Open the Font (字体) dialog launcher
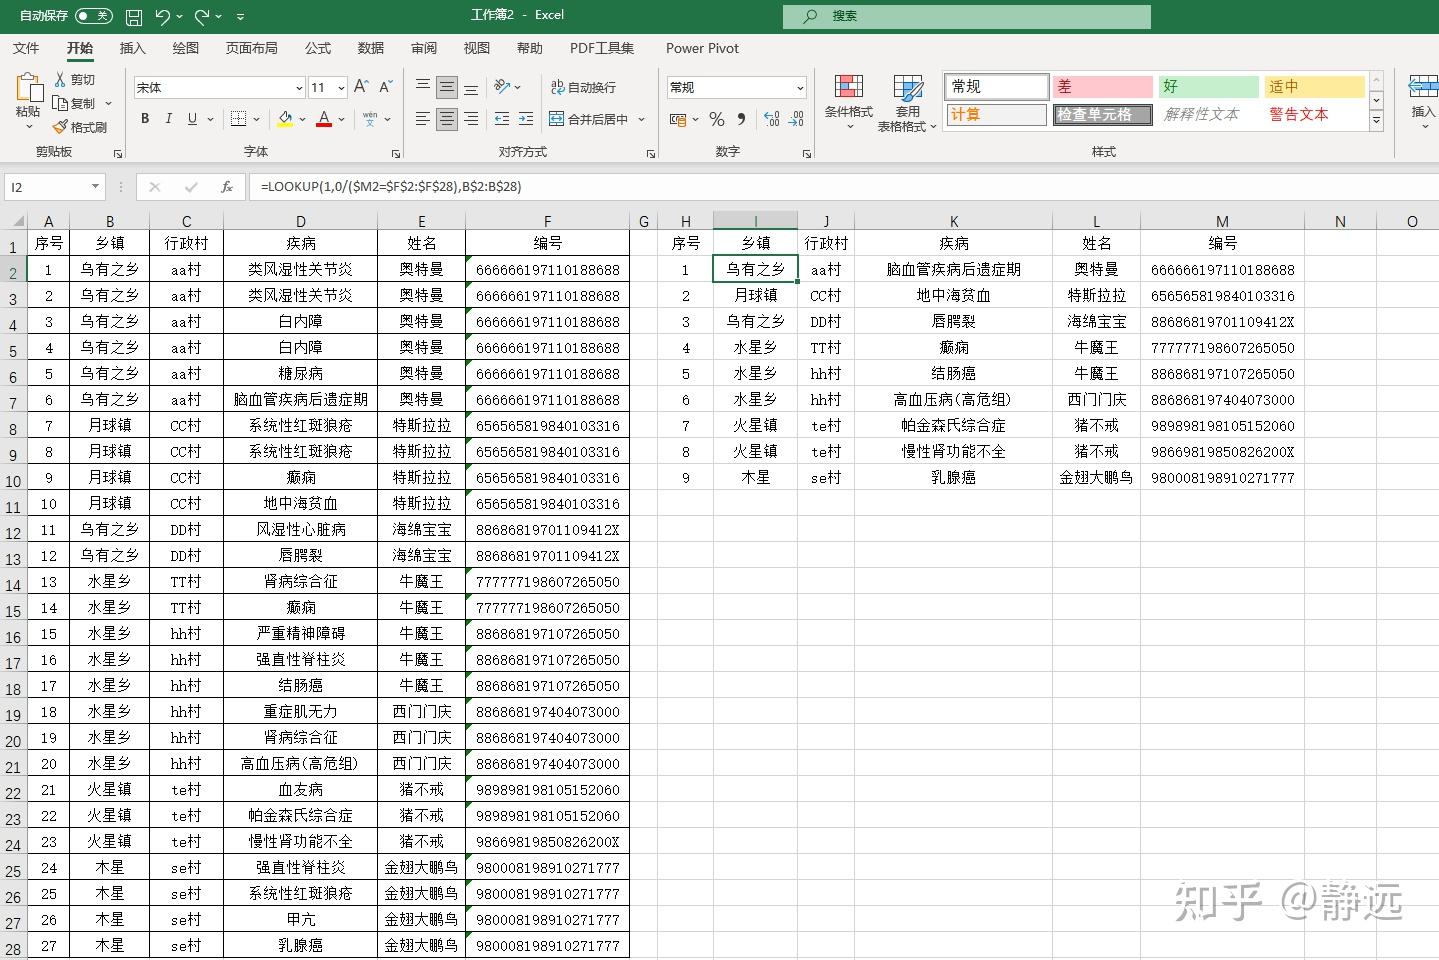 coord(396,153)
